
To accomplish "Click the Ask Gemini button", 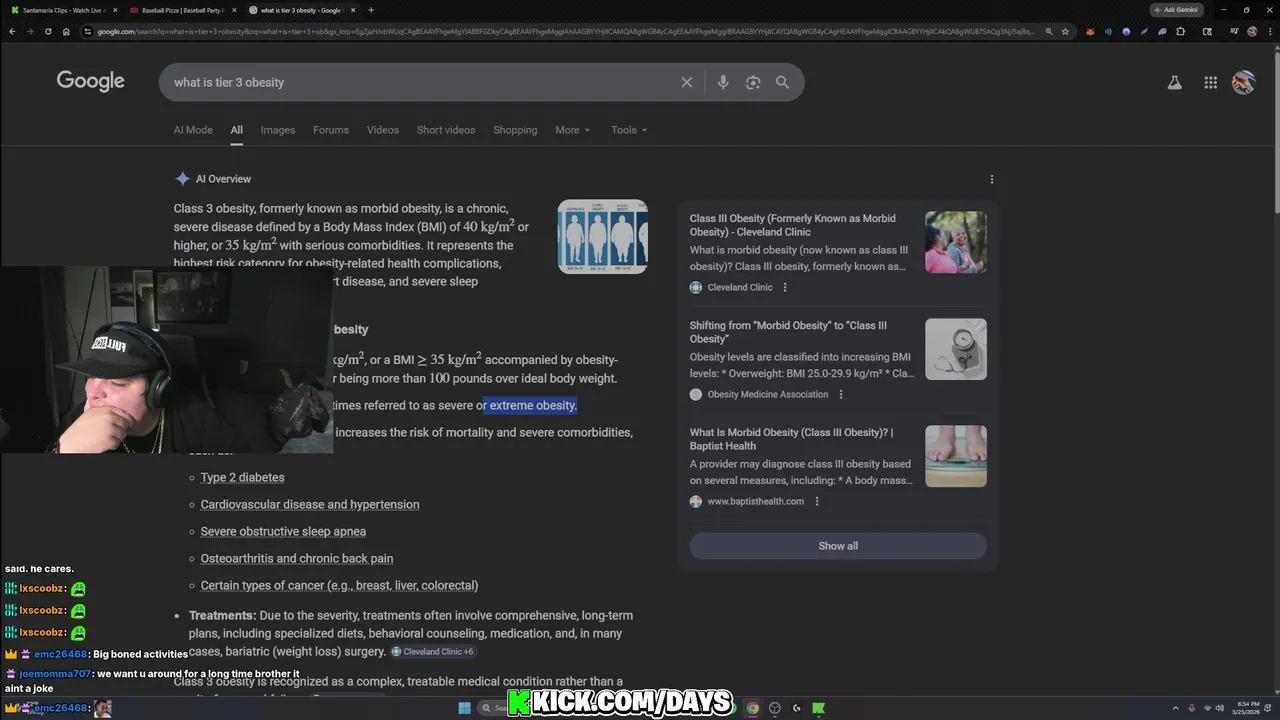I will coord(1176,10).
